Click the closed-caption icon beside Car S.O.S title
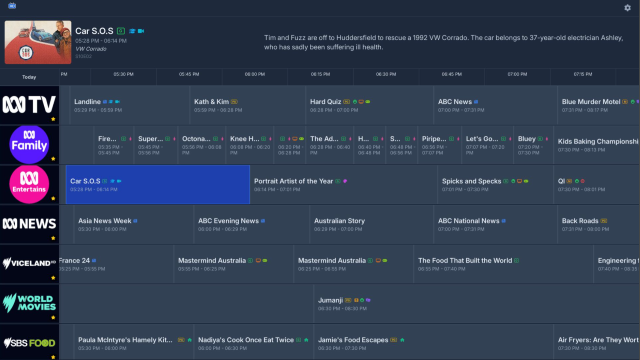 coord(121,31)
